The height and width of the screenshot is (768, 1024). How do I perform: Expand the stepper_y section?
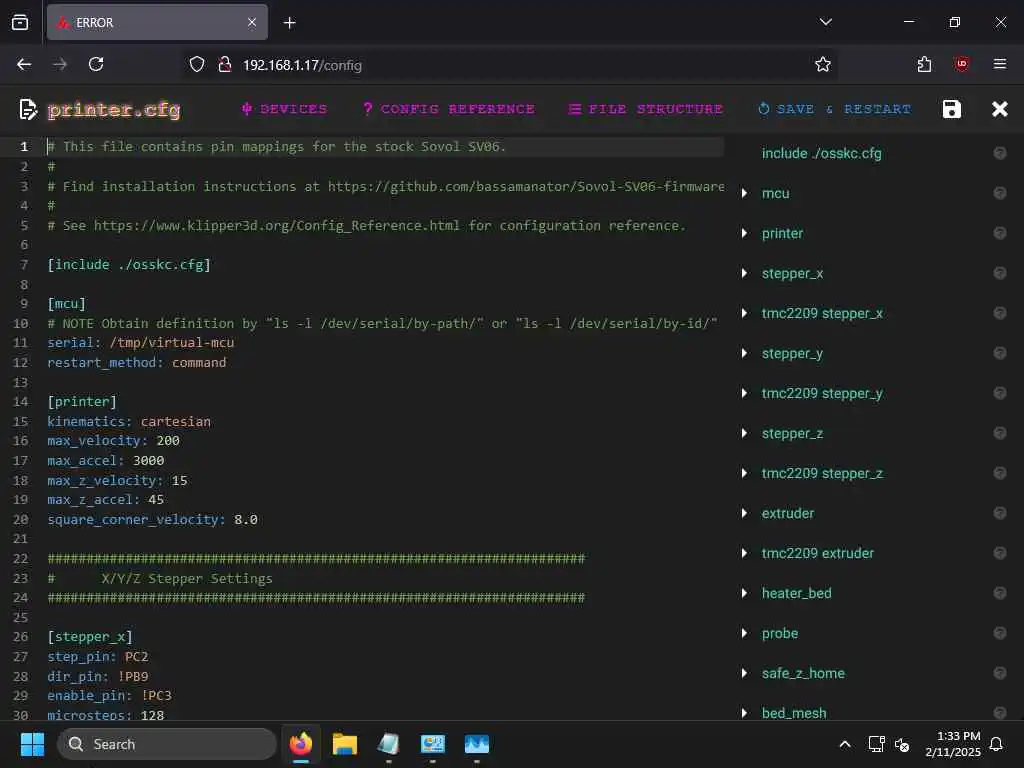744,353
